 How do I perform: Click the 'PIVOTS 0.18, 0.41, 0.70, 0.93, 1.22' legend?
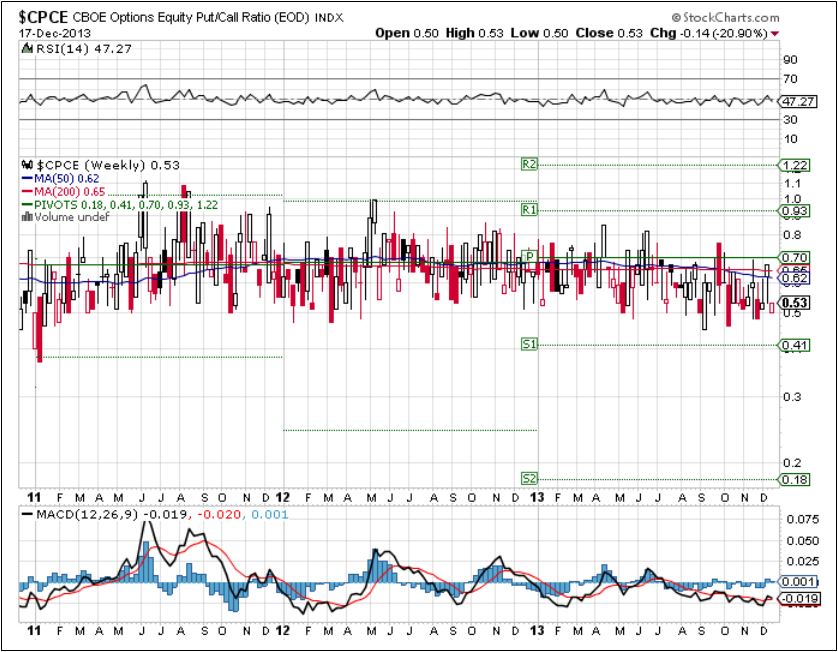pyautogui.click(x=126, y=205)
